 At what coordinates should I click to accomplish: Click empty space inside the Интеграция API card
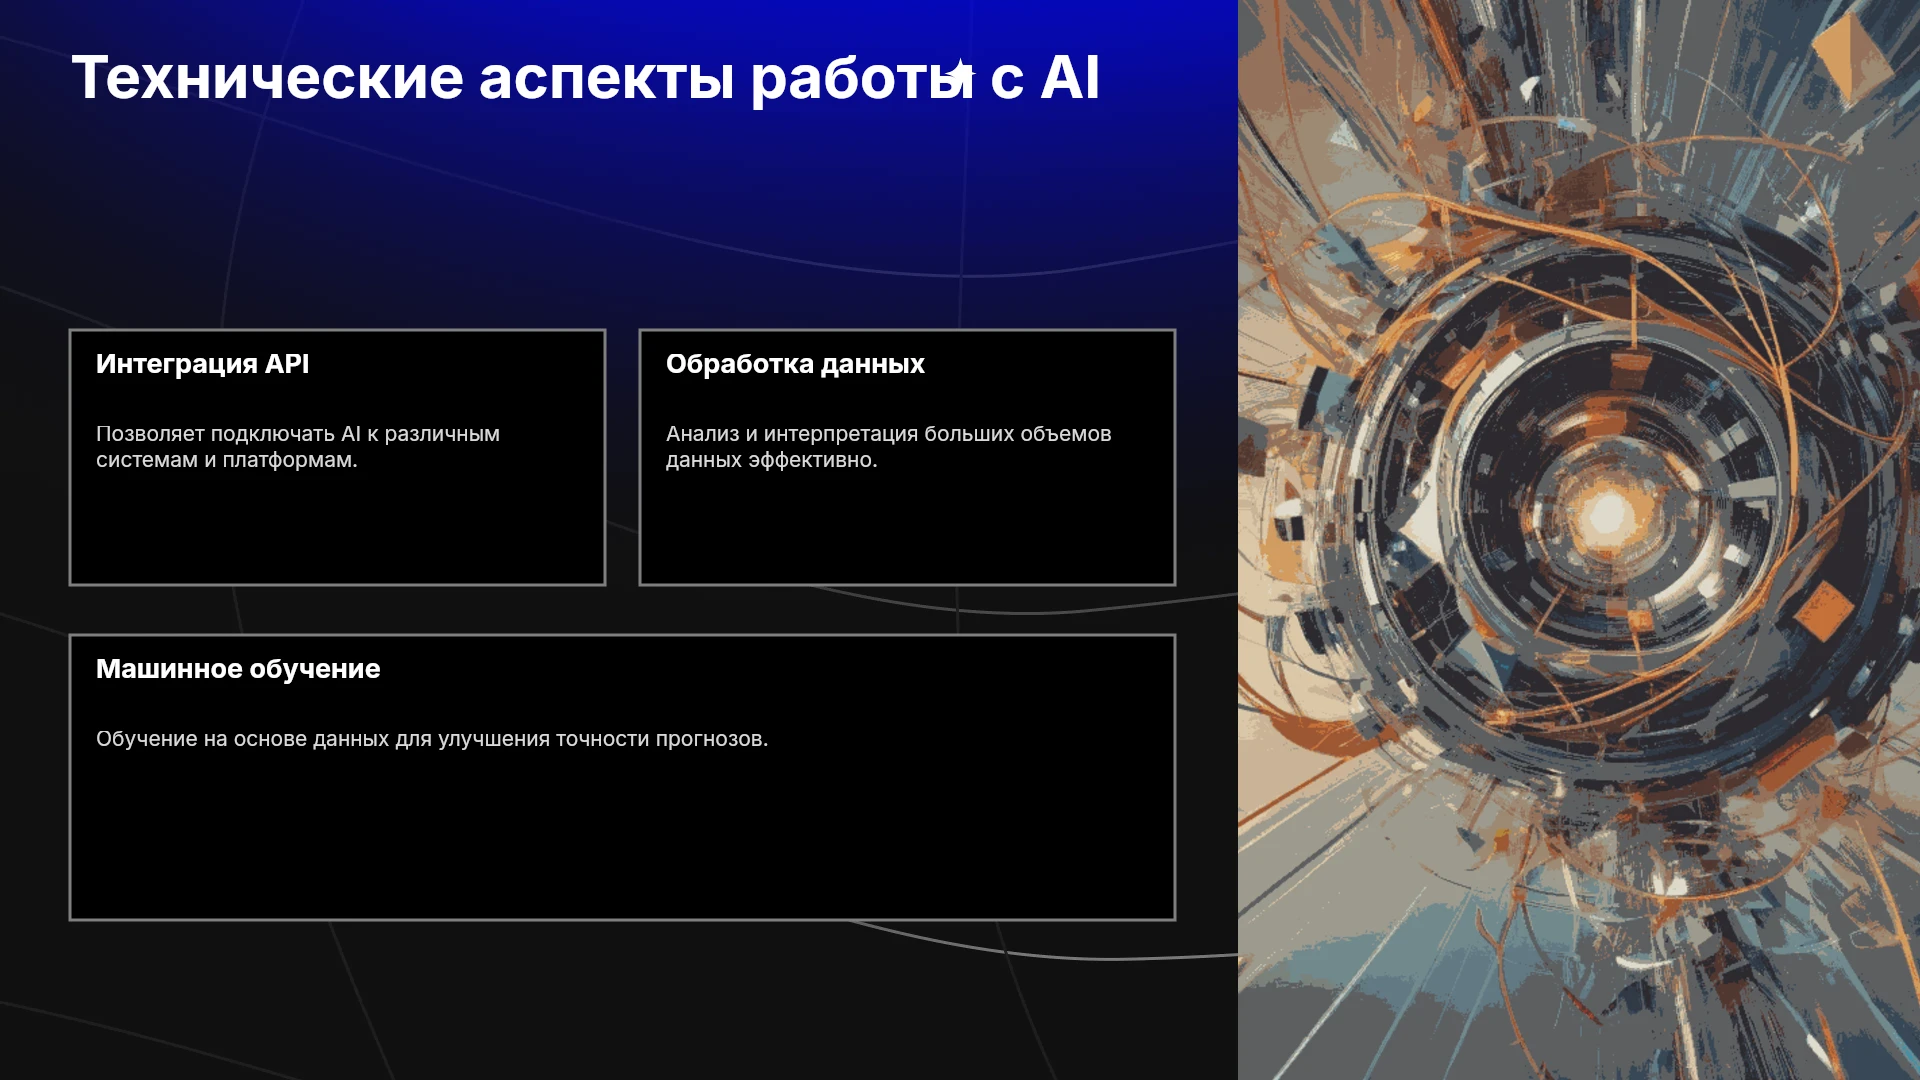337,530
